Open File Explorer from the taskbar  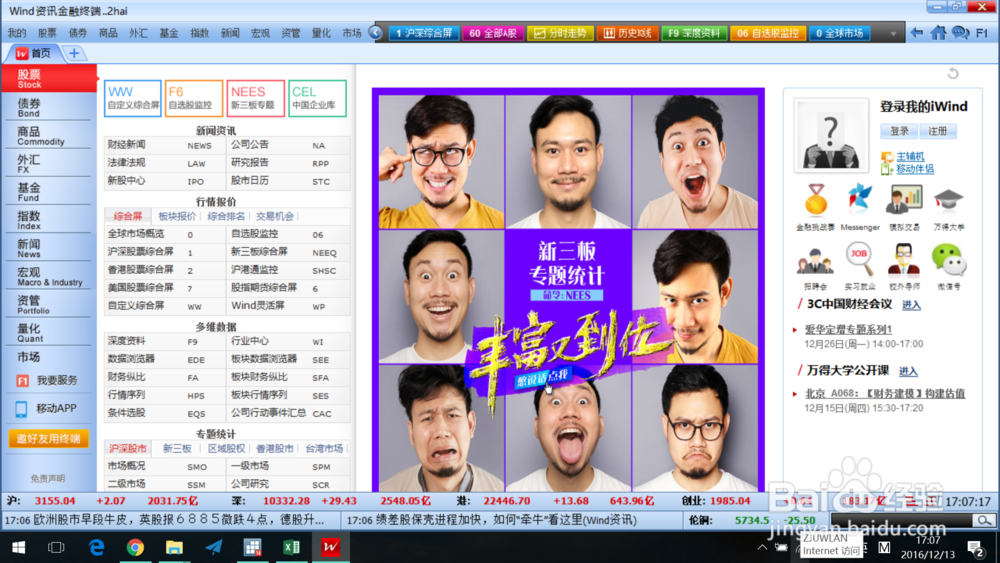174,547
